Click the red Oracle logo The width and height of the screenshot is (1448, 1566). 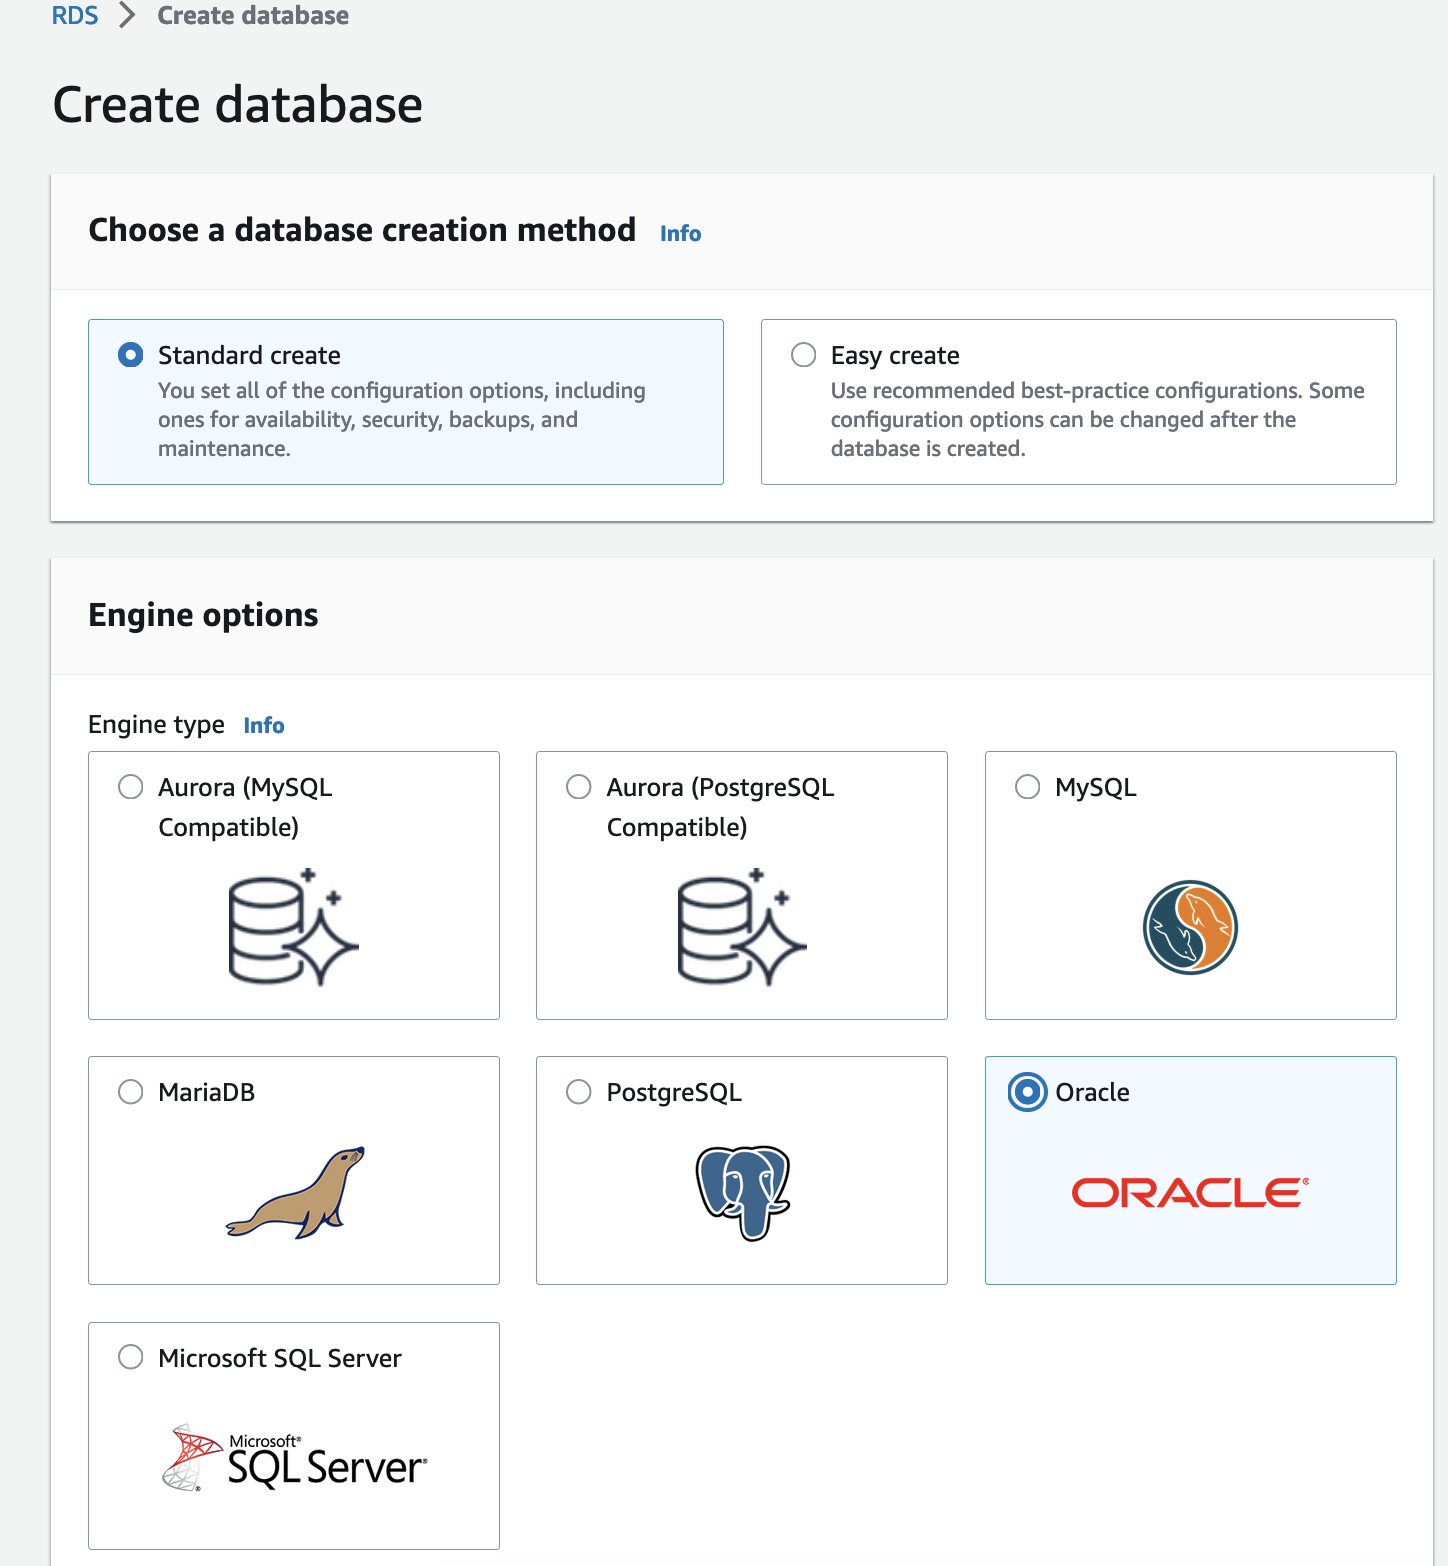click(x=1190, y=1192)
